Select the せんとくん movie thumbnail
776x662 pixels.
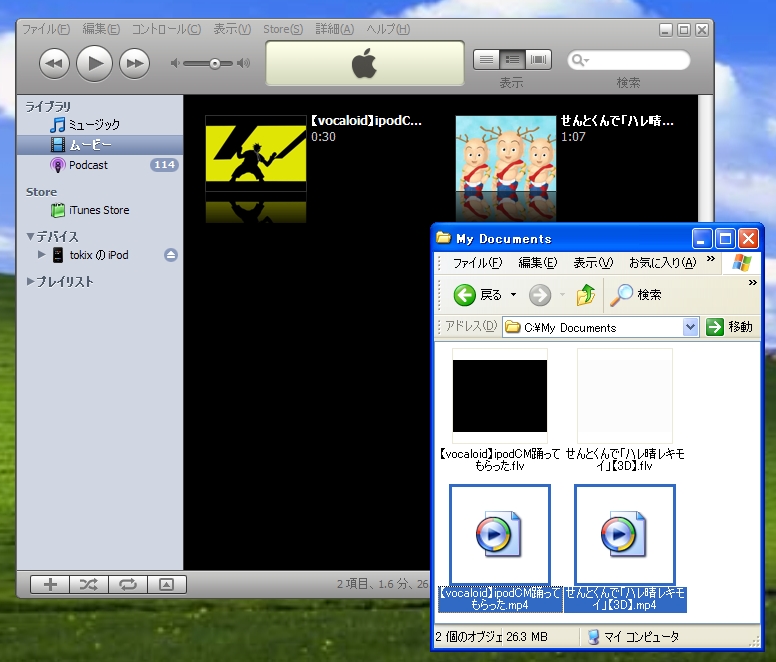506,153
